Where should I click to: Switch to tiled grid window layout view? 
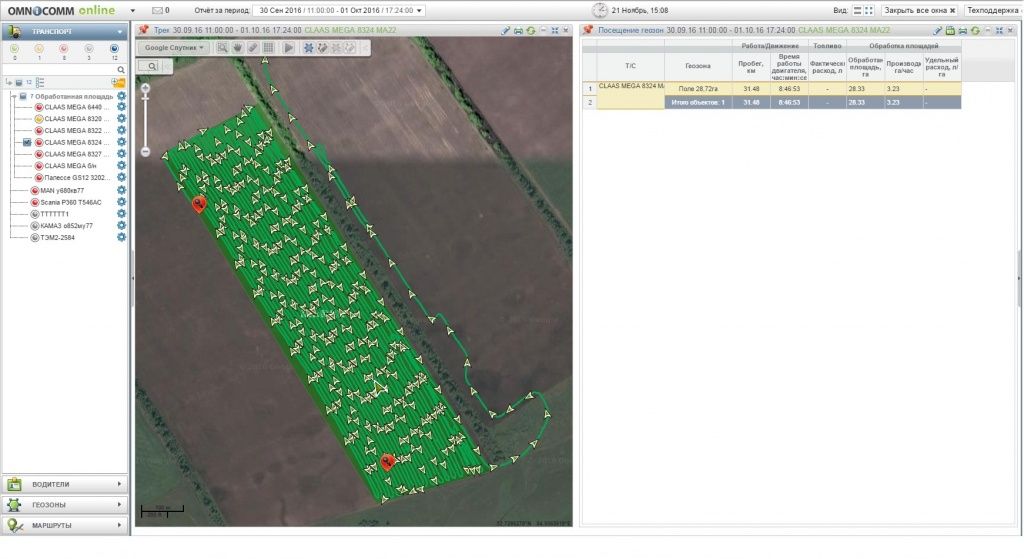(869, 10)
